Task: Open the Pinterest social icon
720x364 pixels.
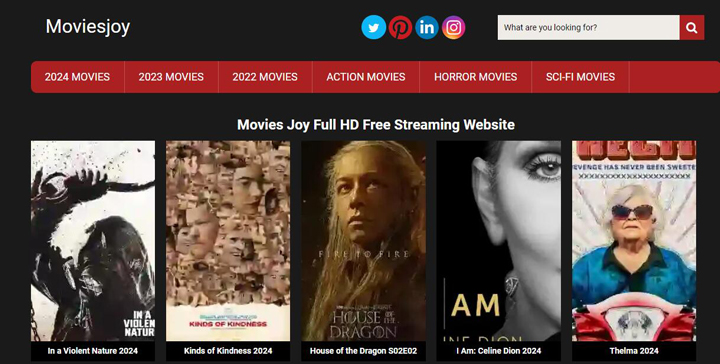Action: coord(400,28)
